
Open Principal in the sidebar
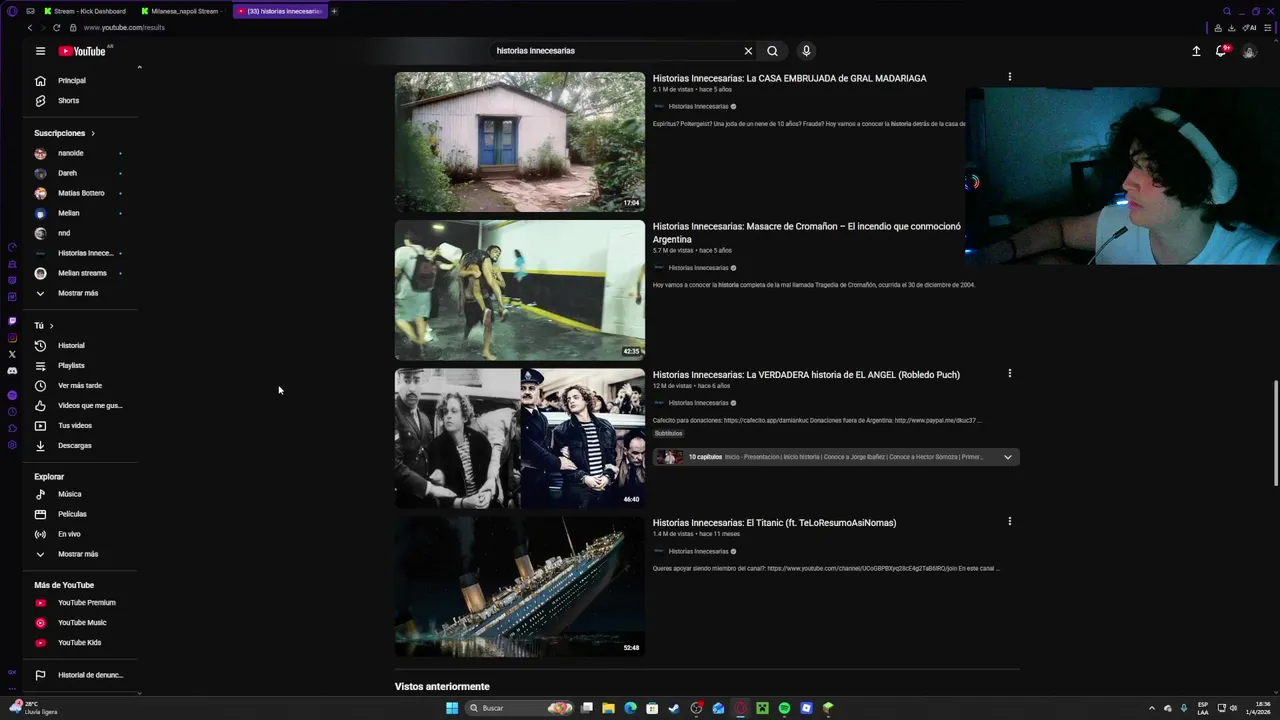(80, 81)
